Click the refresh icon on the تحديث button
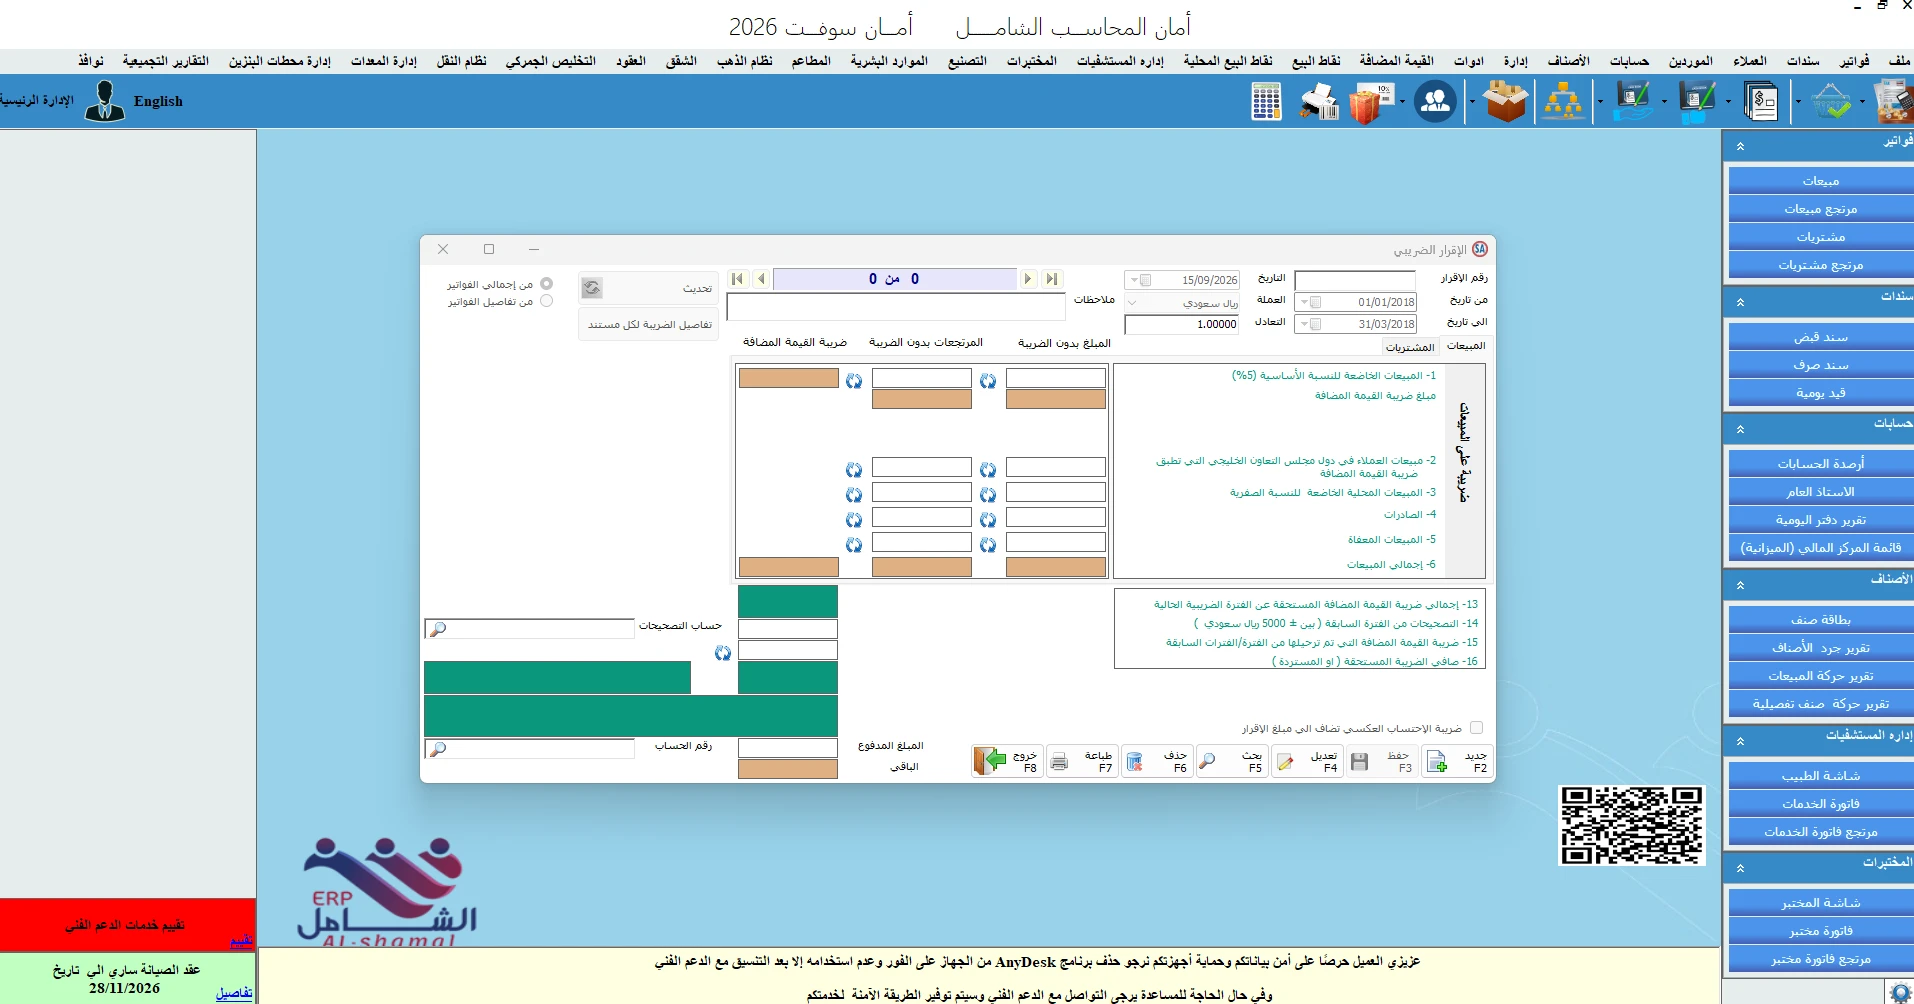 pos(592,288)
